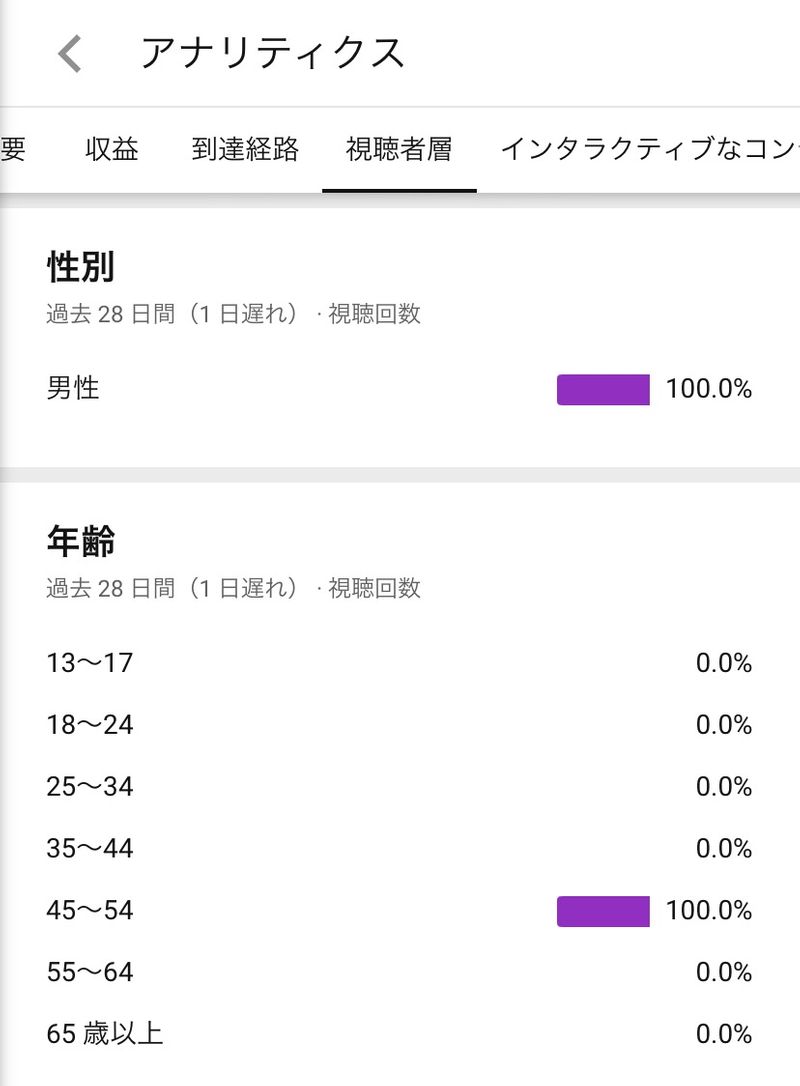Select the 視聴者層 tab

[x=399, y=150]
